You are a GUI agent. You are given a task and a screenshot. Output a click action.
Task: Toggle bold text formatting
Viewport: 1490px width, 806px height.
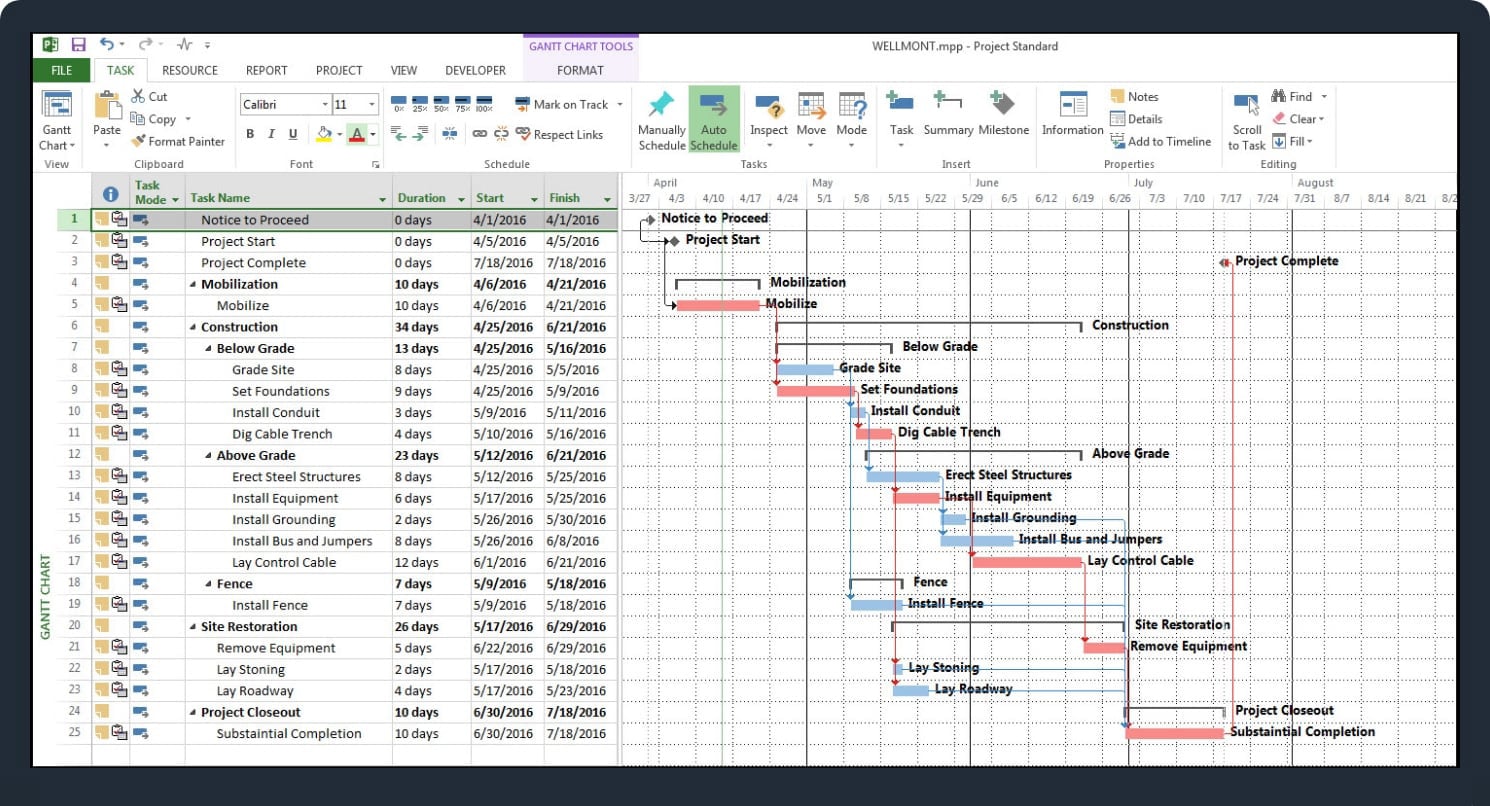point(250,134)
